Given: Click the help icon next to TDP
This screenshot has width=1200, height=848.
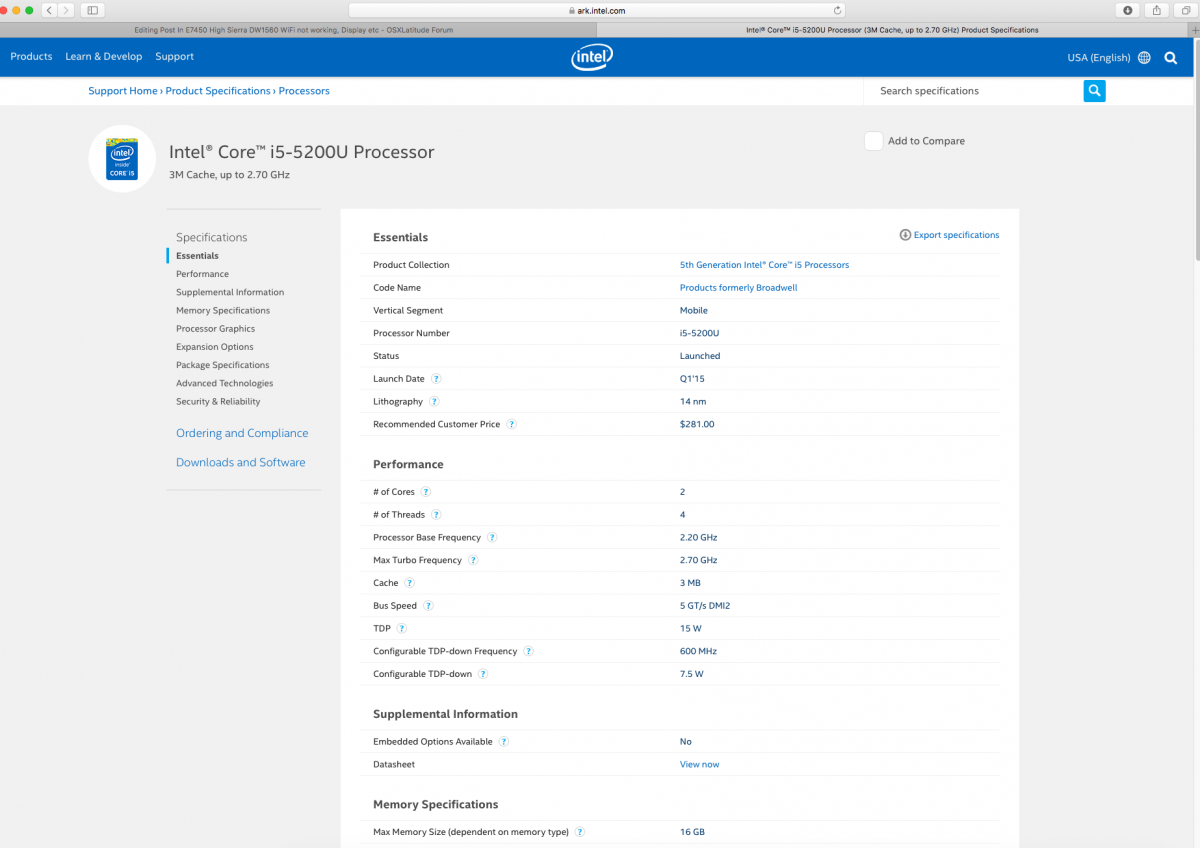Looking at the screenshot, I should coord(402,629).
